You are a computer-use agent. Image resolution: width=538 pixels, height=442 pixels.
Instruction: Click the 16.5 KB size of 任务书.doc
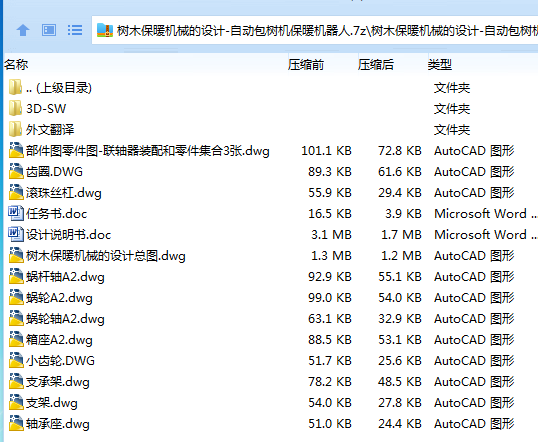[330, 214]
